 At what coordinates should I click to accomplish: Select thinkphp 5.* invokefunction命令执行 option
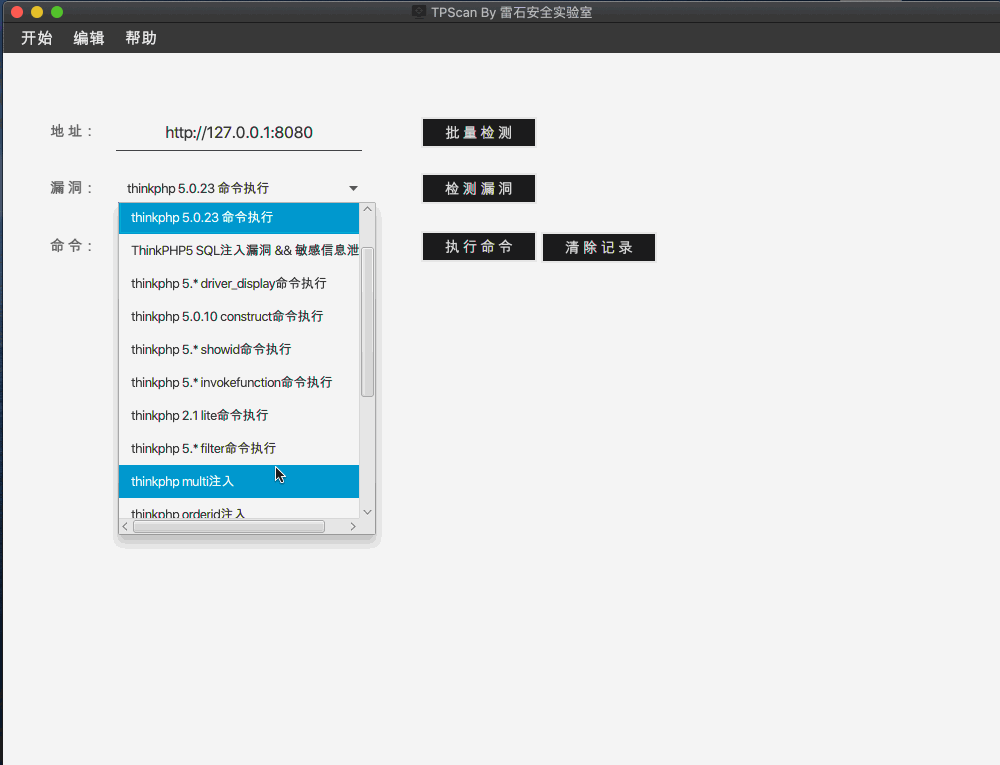point(239,382)
